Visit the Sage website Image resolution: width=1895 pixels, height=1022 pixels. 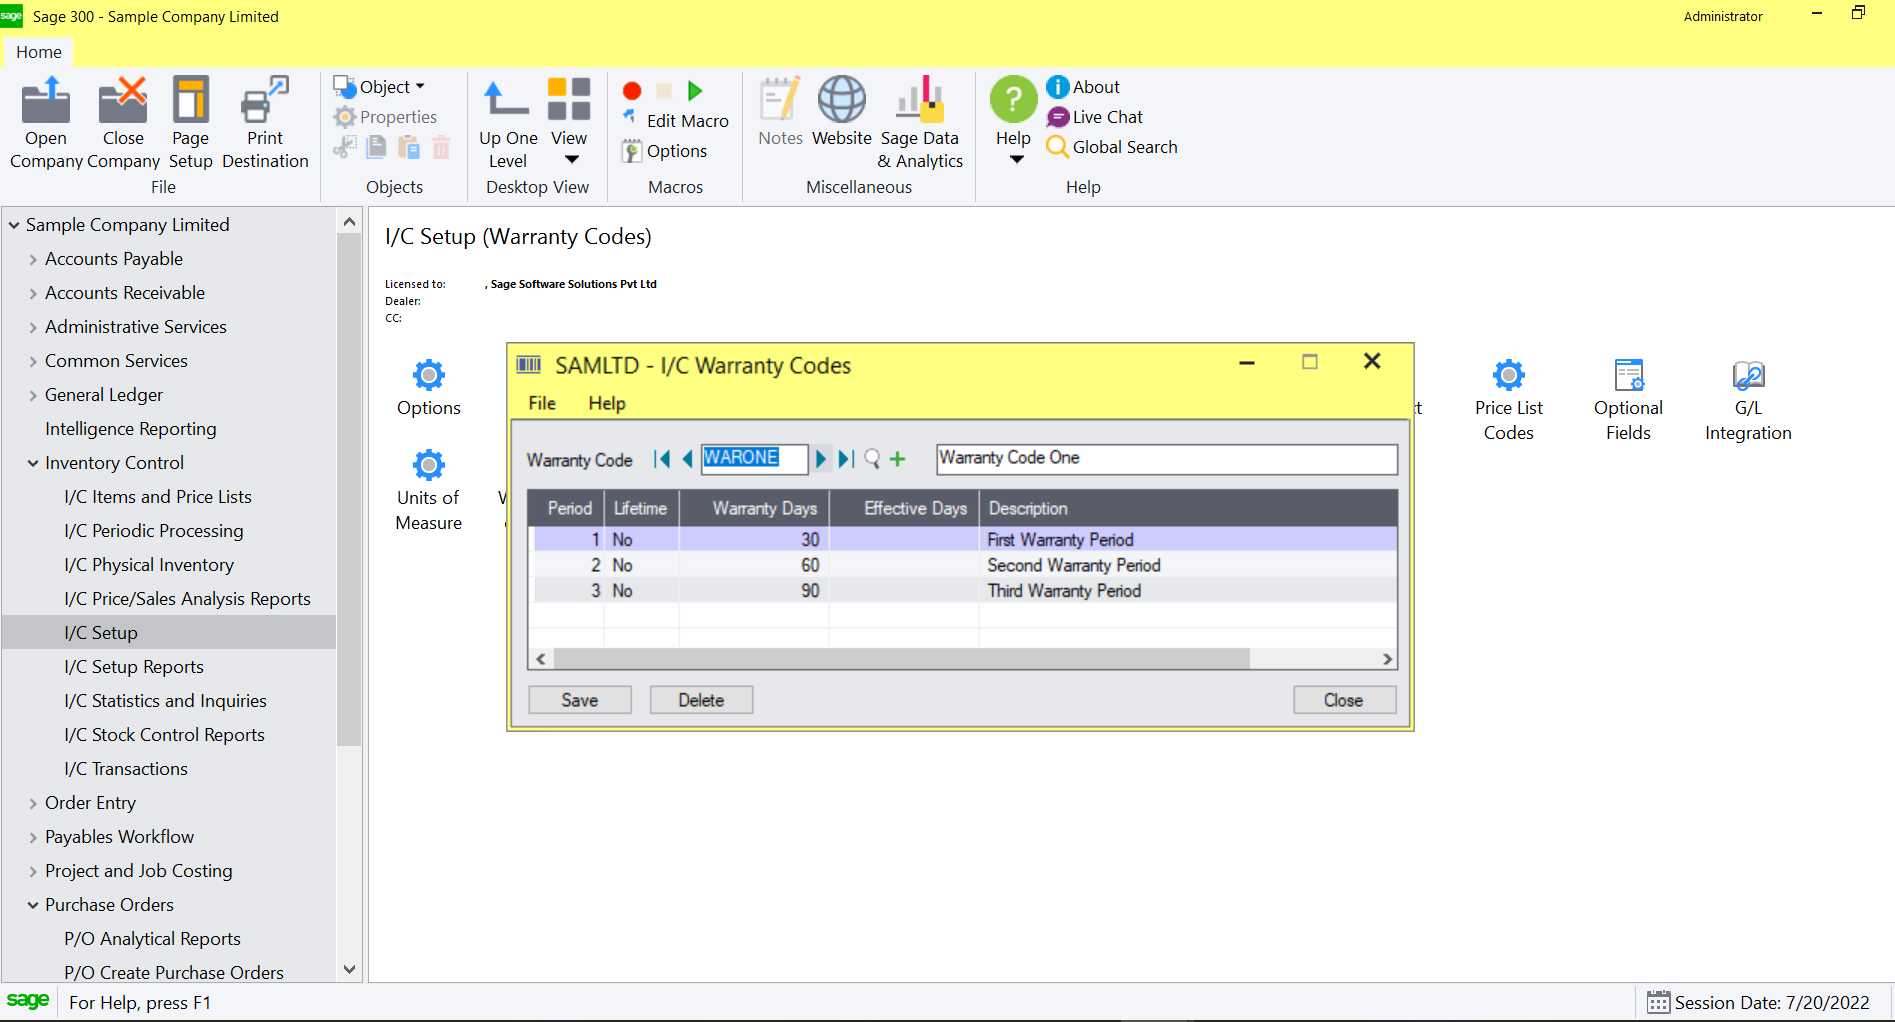pos(841,110)
